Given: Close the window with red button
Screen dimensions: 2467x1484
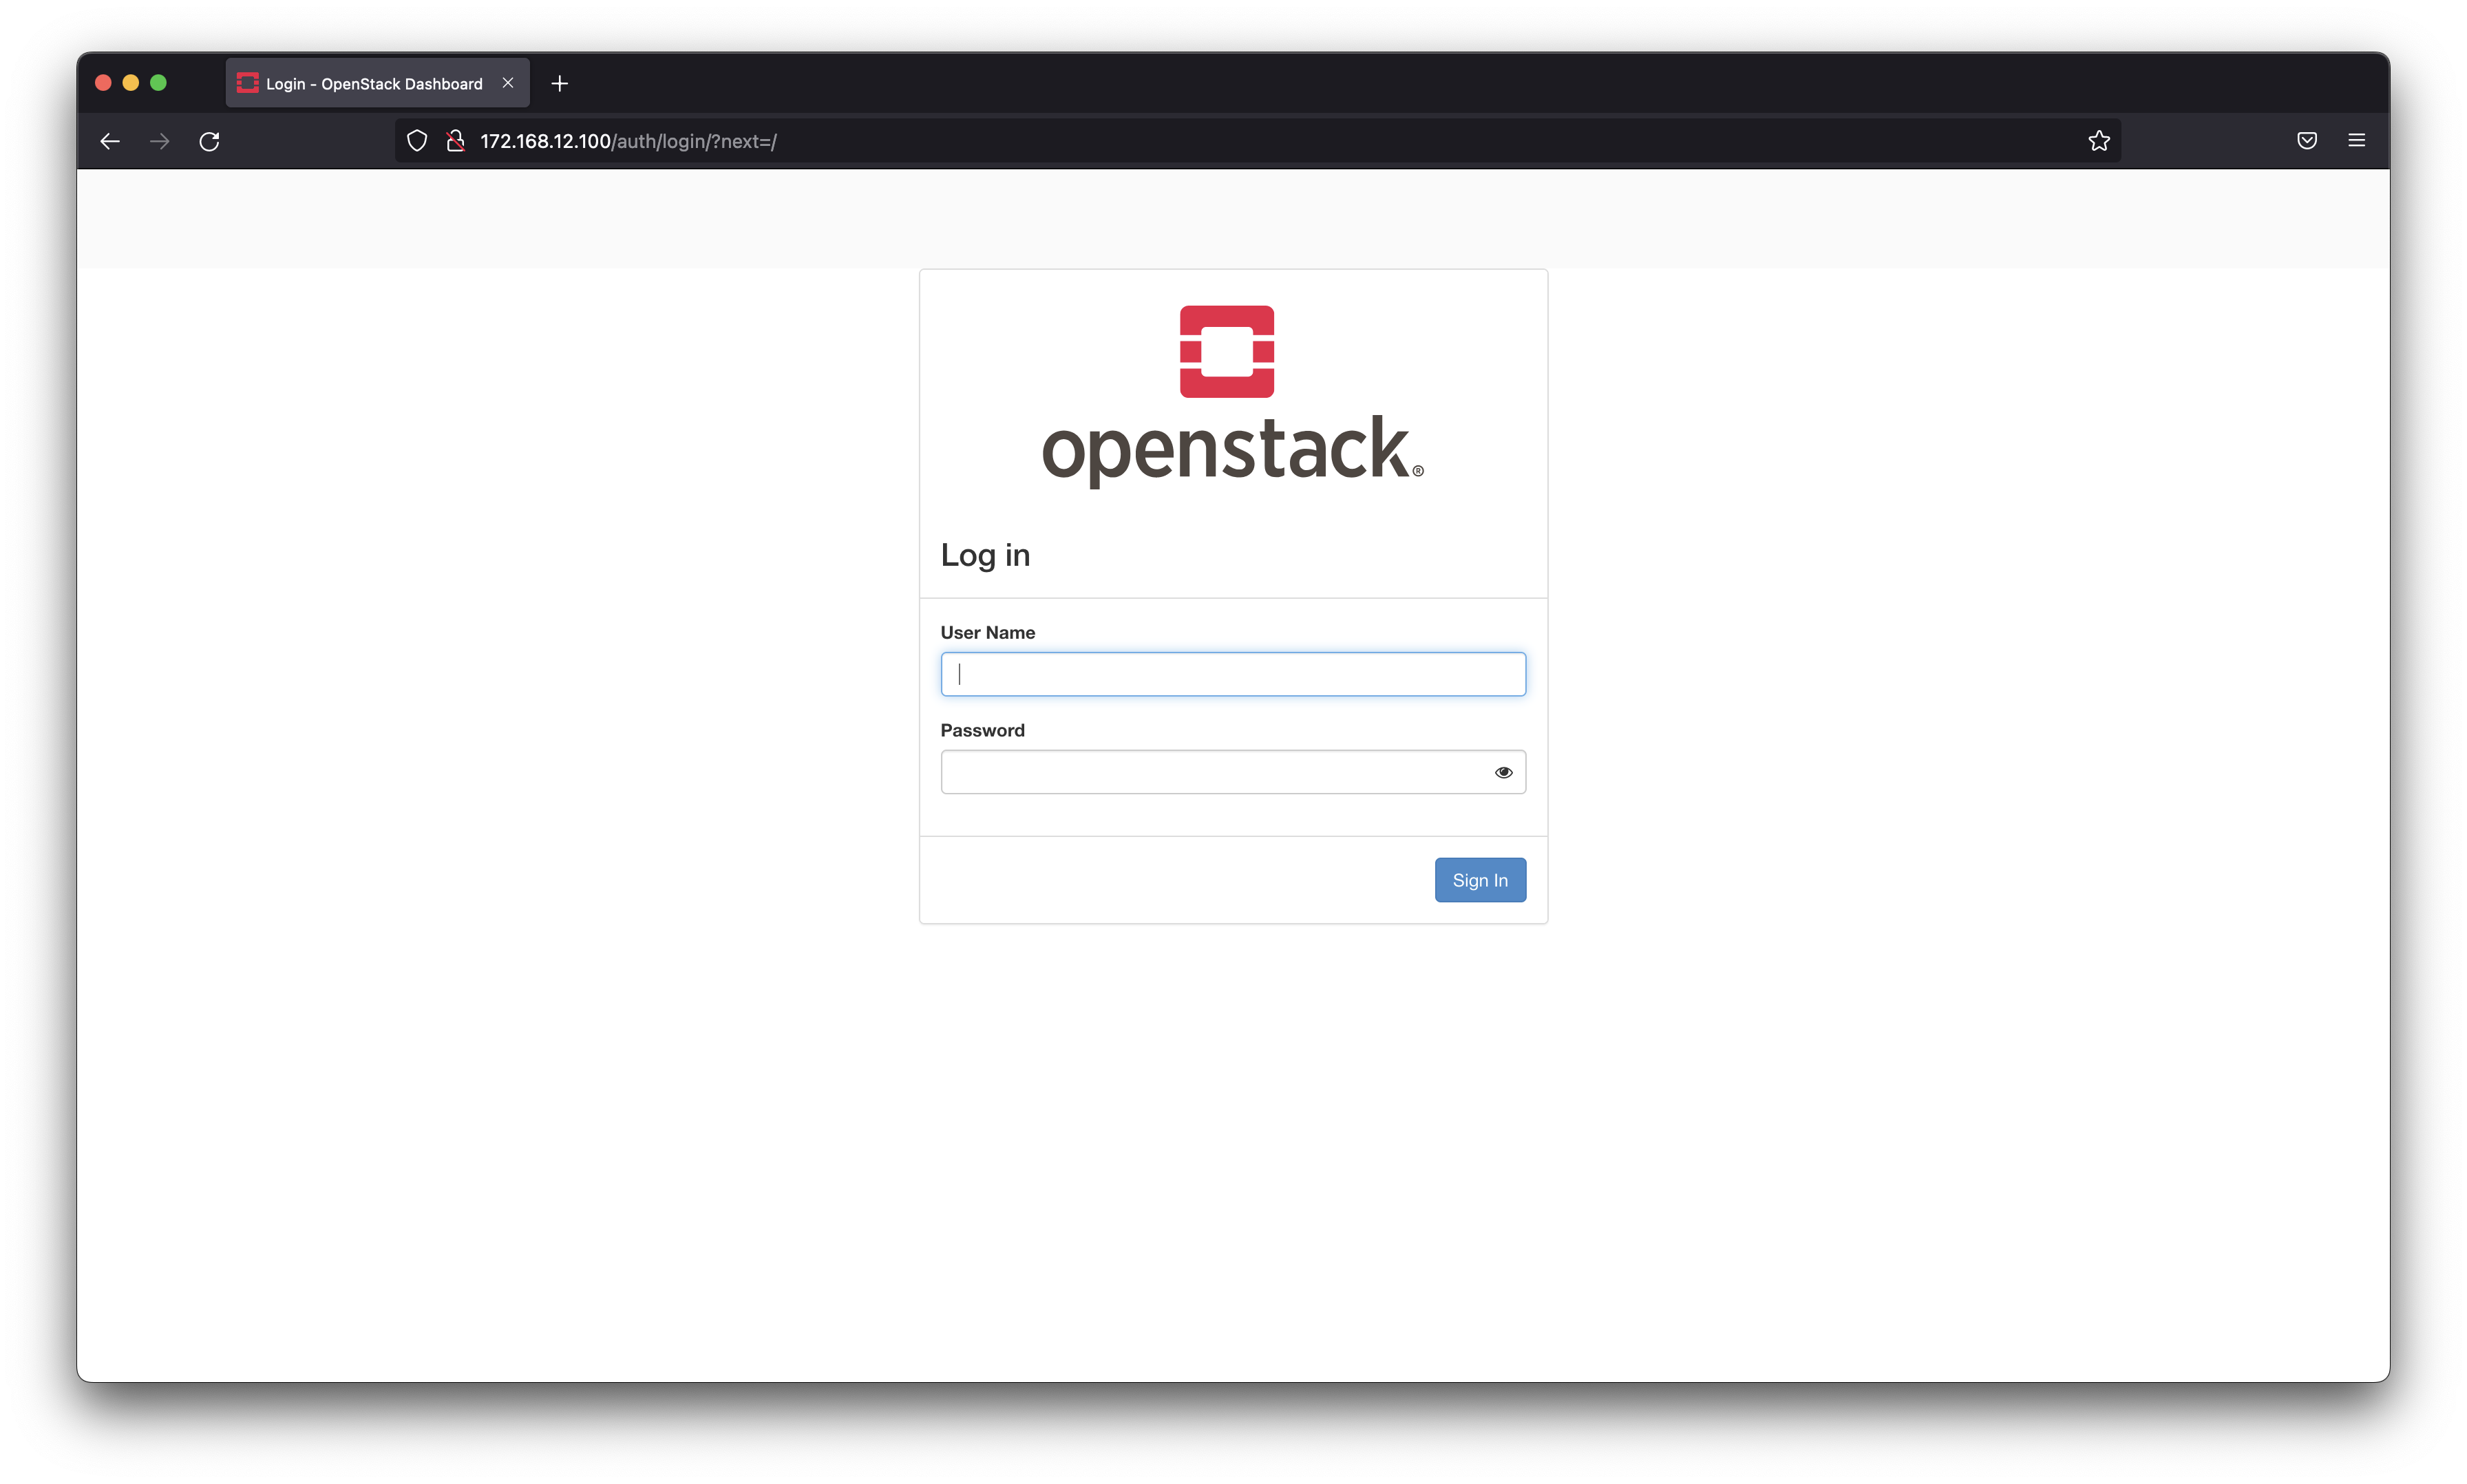Looking at the screenshot, I should coord(103,83).
